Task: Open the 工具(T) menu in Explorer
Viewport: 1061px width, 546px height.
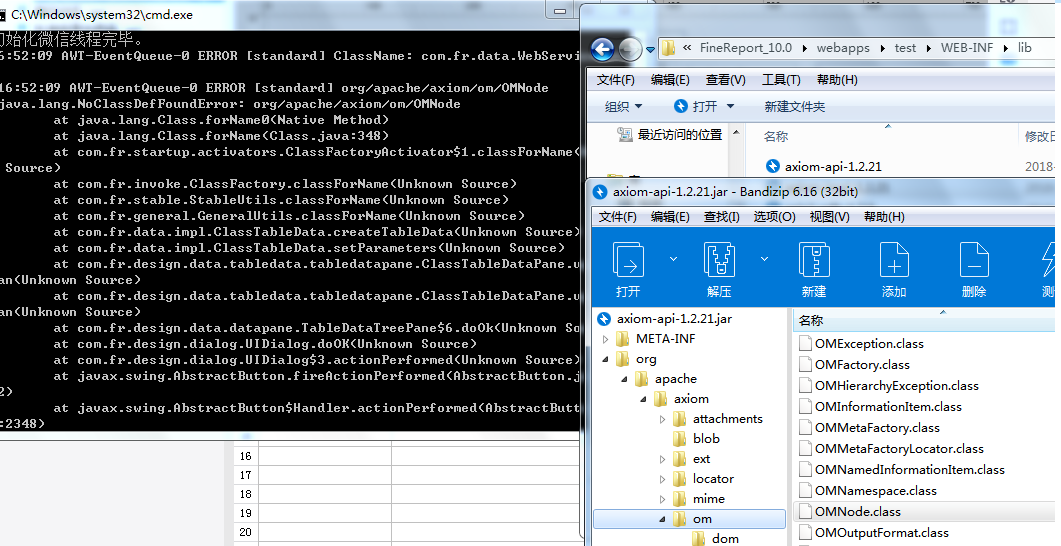Action: 781,80
